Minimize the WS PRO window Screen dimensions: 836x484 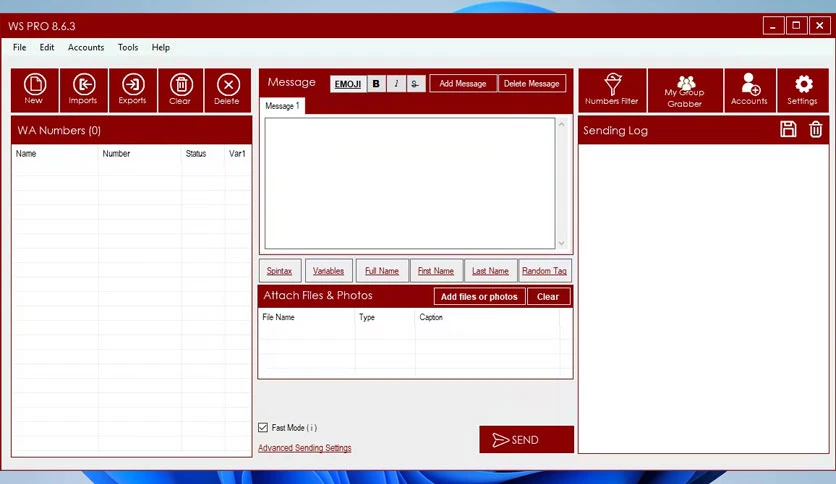pyautogui.click(x=773, y=26)
